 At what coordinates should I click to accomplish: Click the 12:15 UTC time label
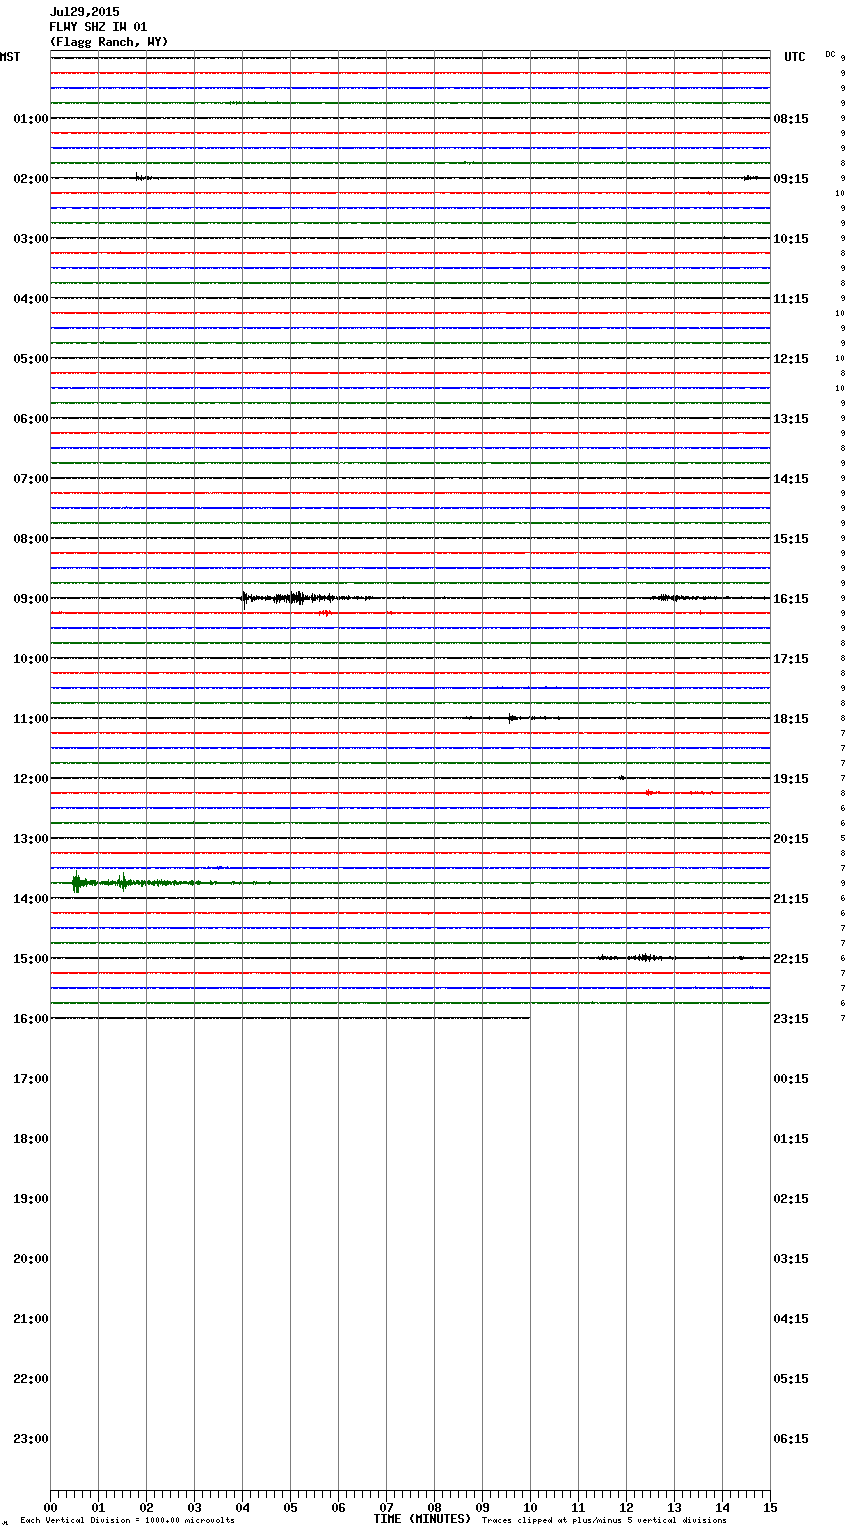tap(791, 359)
